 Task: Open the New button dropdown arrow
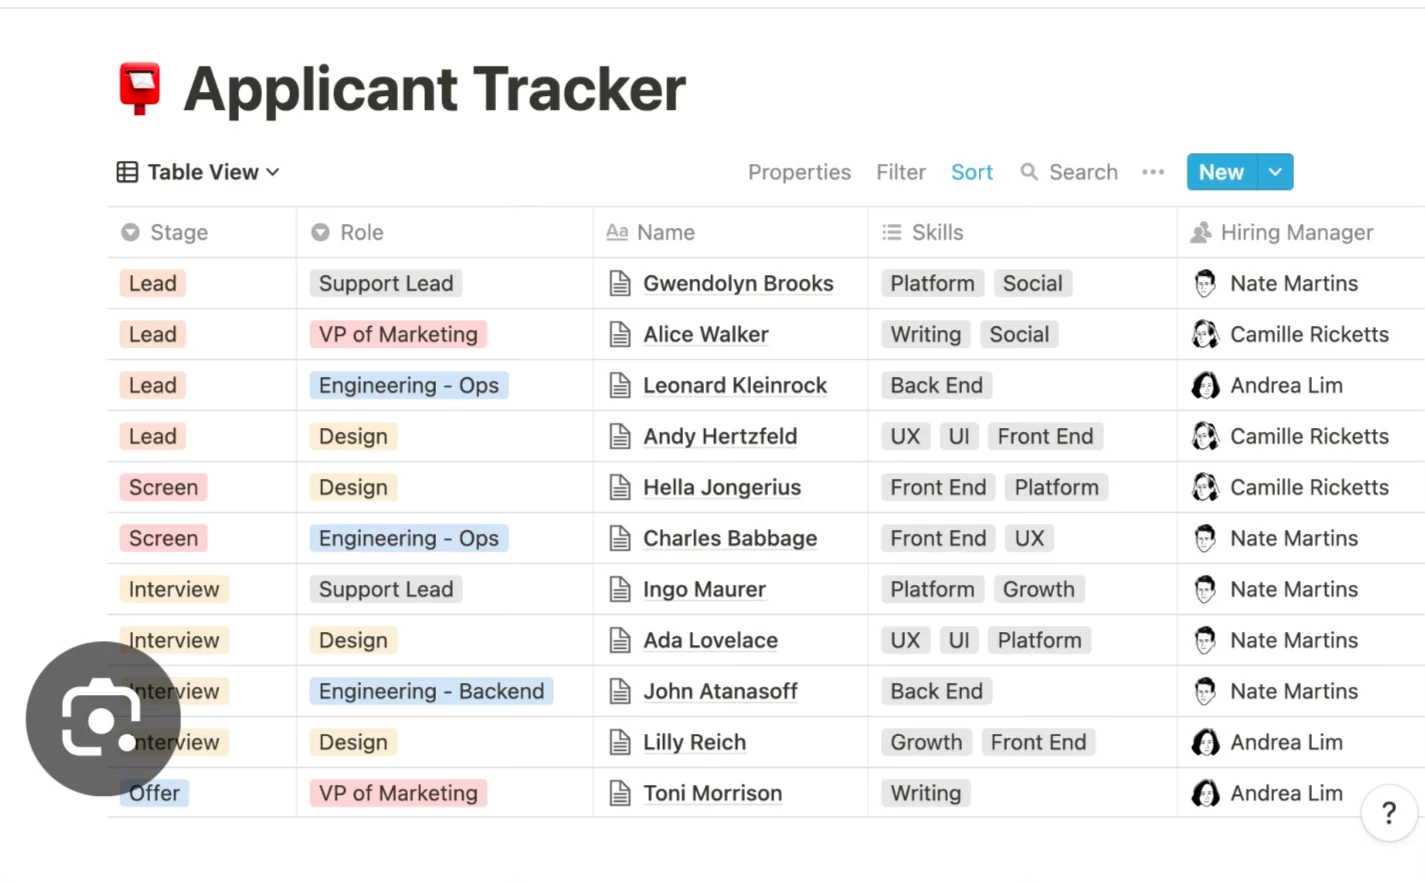[1275, 172]
